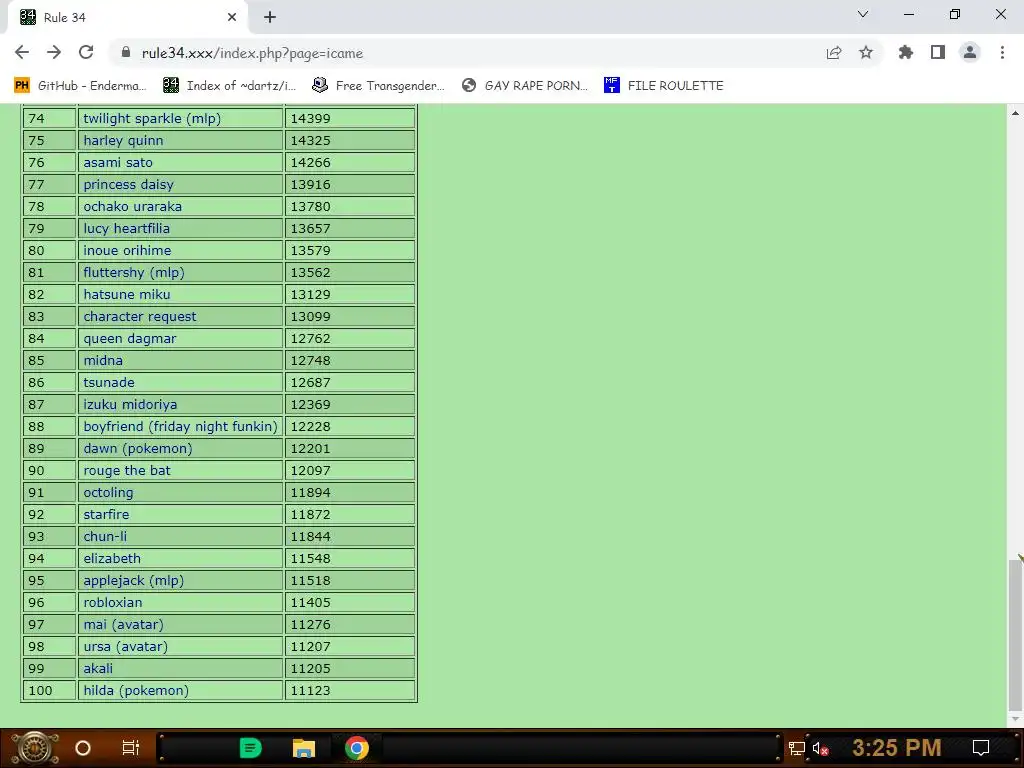Image resolution: width=1024 pixels, height=768 pixels.
Task: Open the 'tsunade' link
Action: (108, 382)
